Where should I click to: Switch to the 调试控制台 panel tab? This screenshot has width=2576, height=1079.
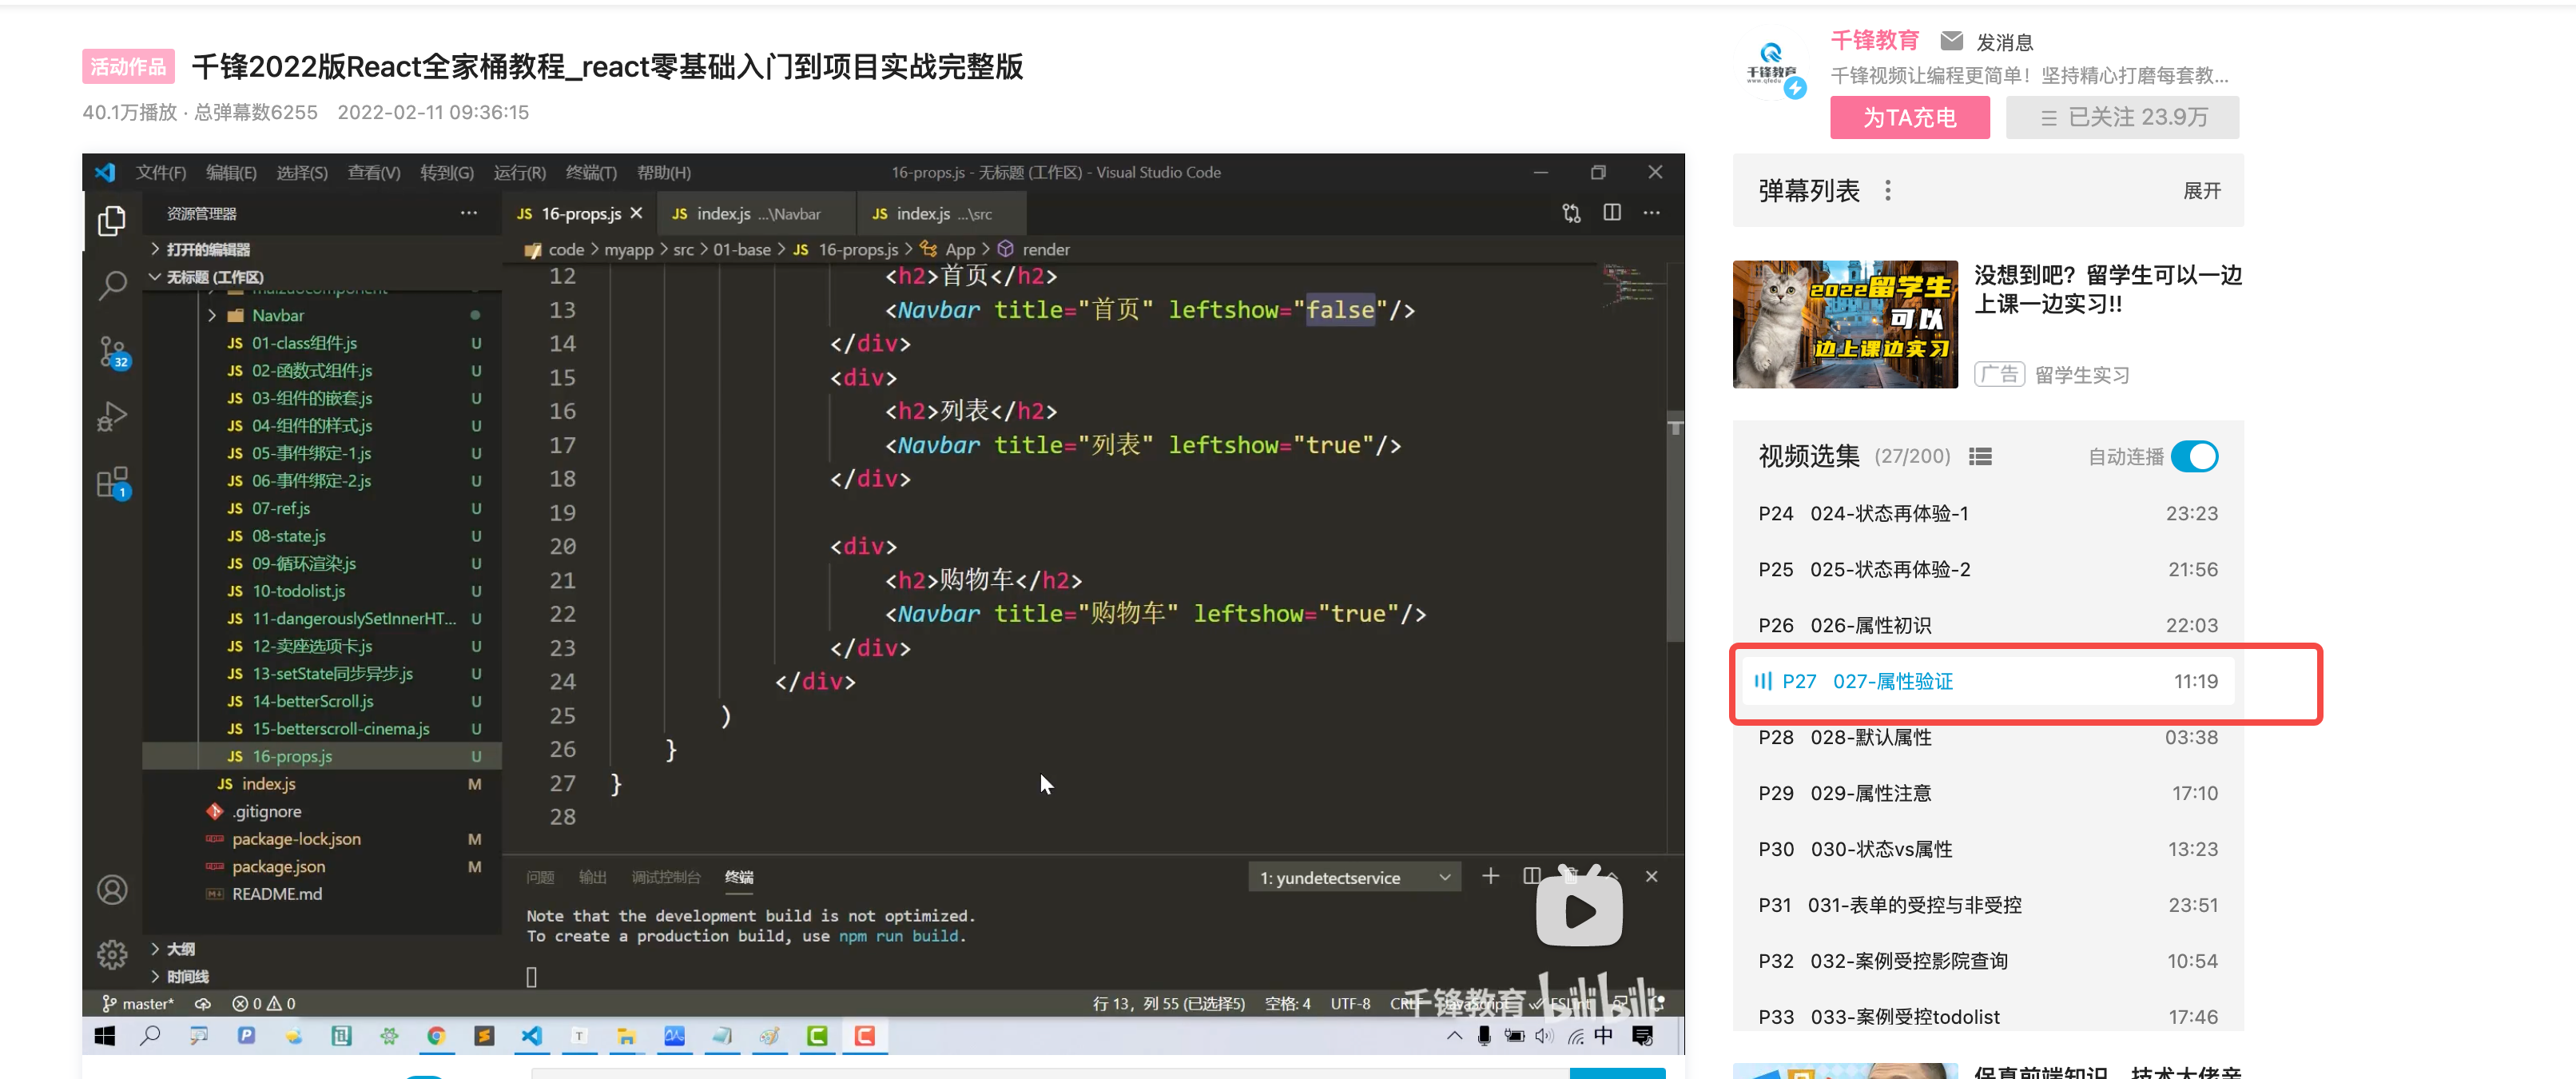click(666, 877)
